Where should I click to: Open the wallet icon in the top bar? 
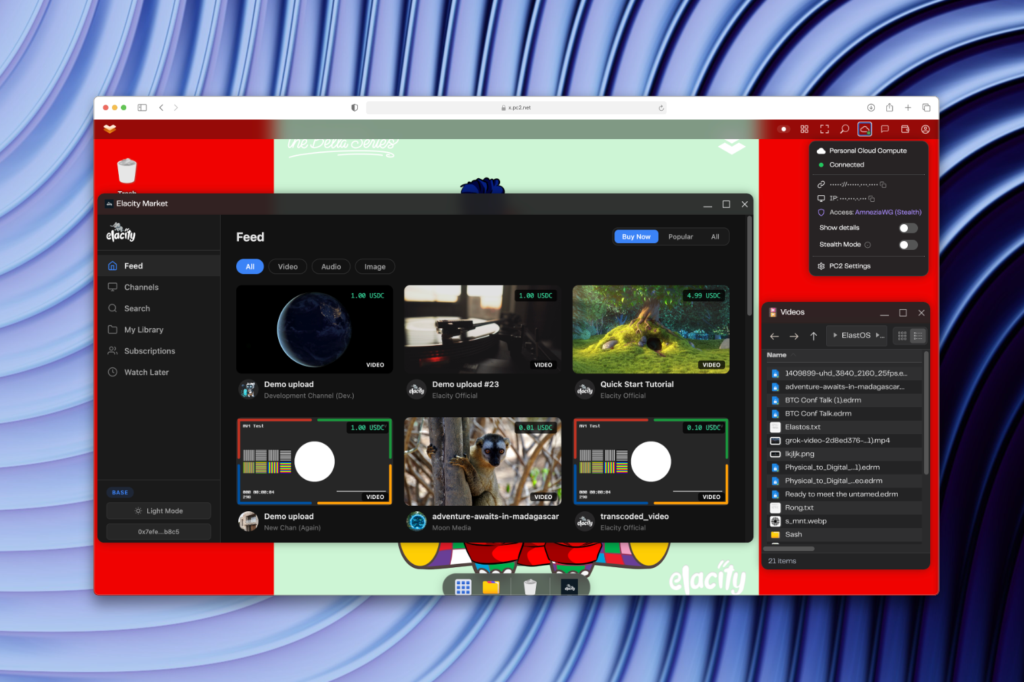(x=905, y=129)
